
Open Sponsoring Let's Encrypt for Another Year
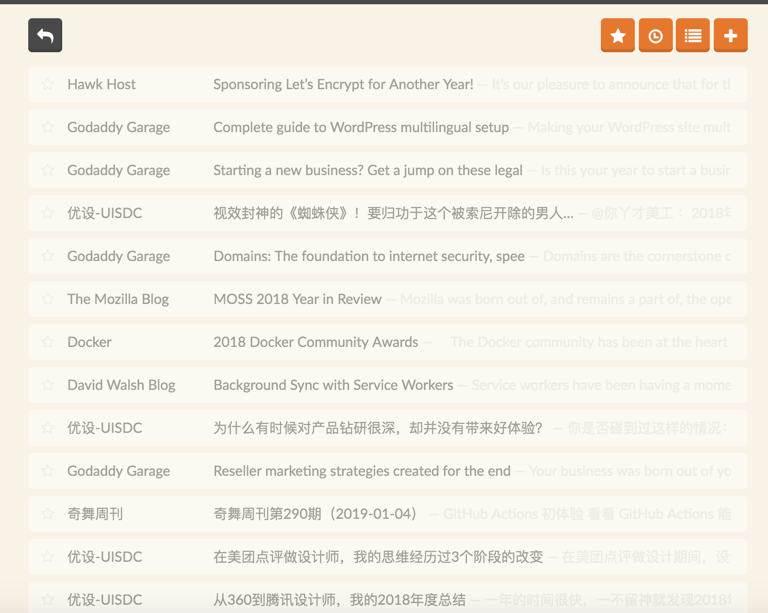[343, 84]
